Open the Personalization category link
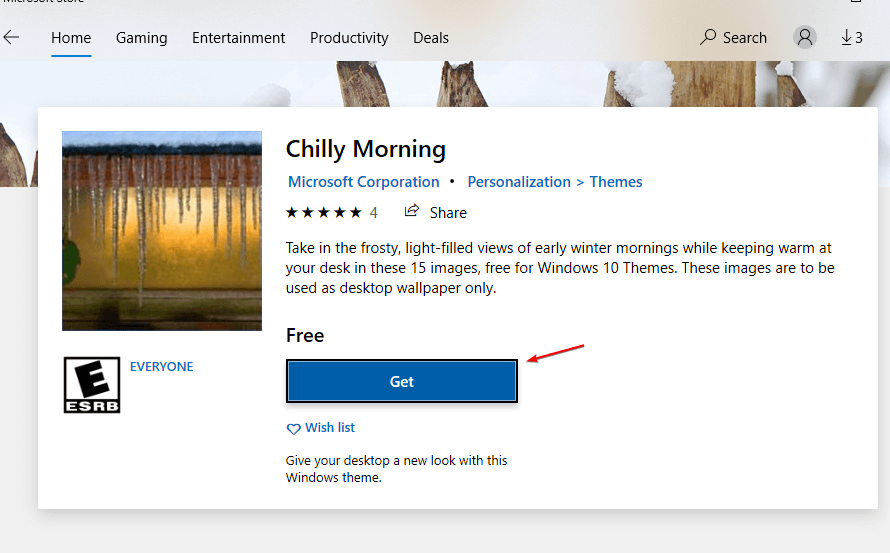Image resolution: width=890 pixels, height=553 pixels. click(x=519, y=182)
